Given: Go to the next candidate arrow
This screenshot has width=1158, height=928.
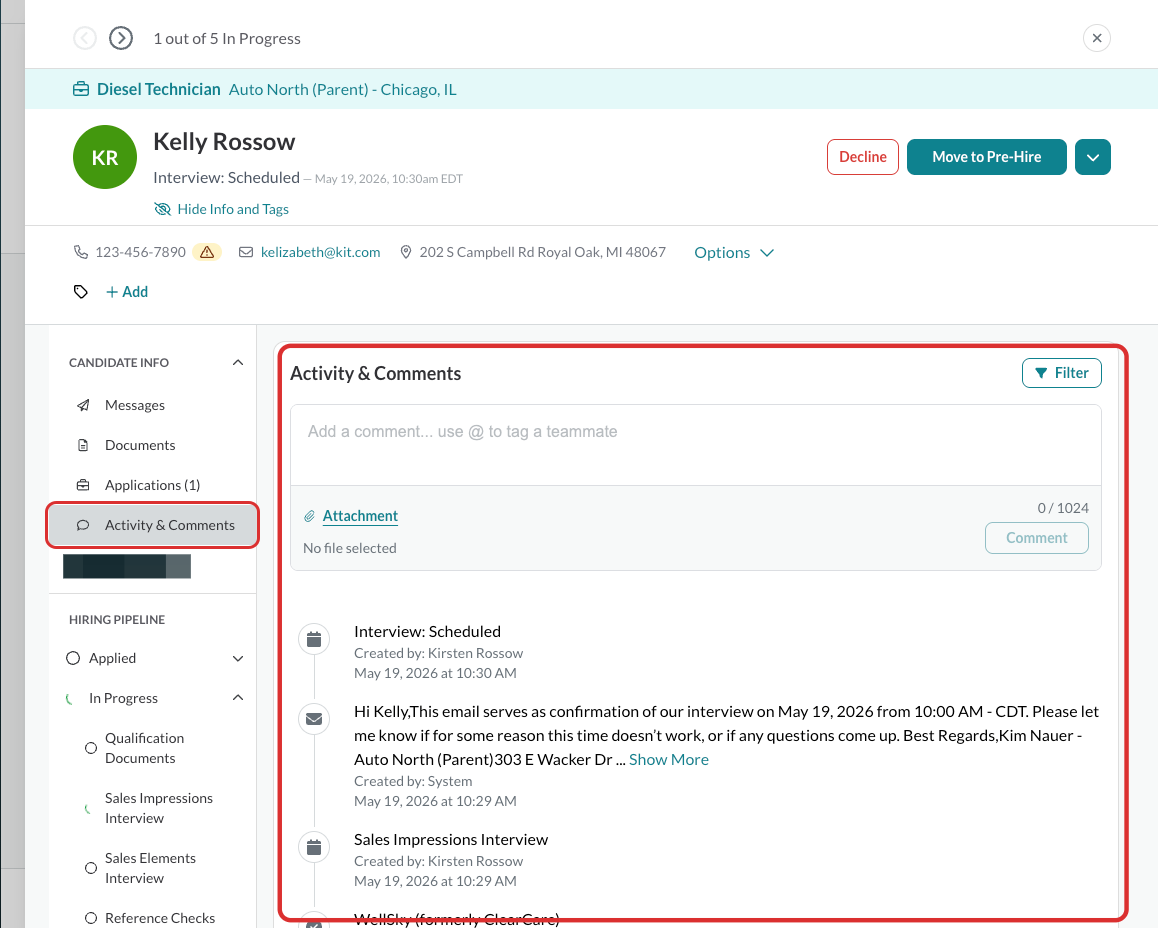Looking at the screenshot, I should [121, 38].
